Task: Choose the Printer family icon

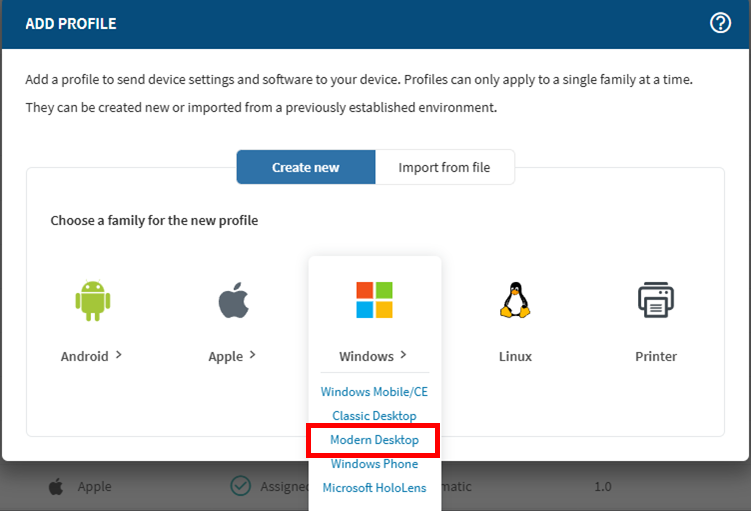Action: point(656,300)
